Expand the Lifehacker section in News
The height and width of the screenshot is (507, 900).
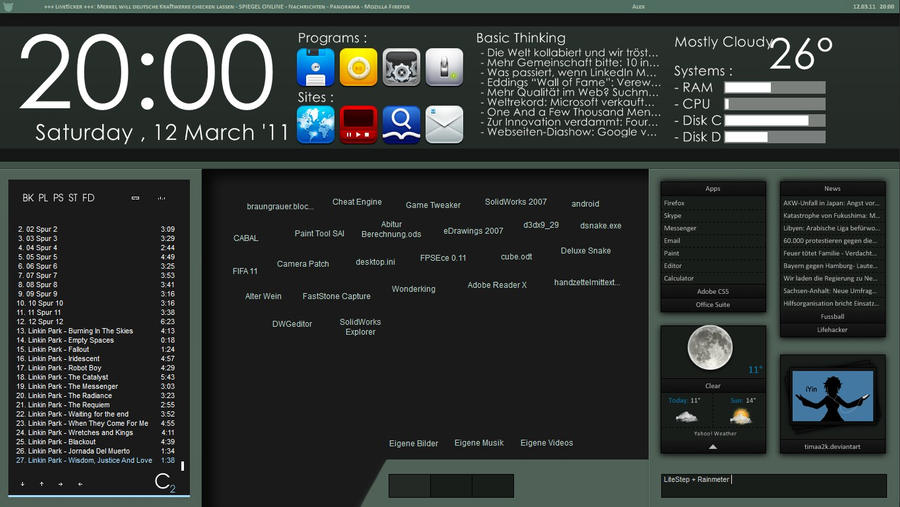point(832,330)
